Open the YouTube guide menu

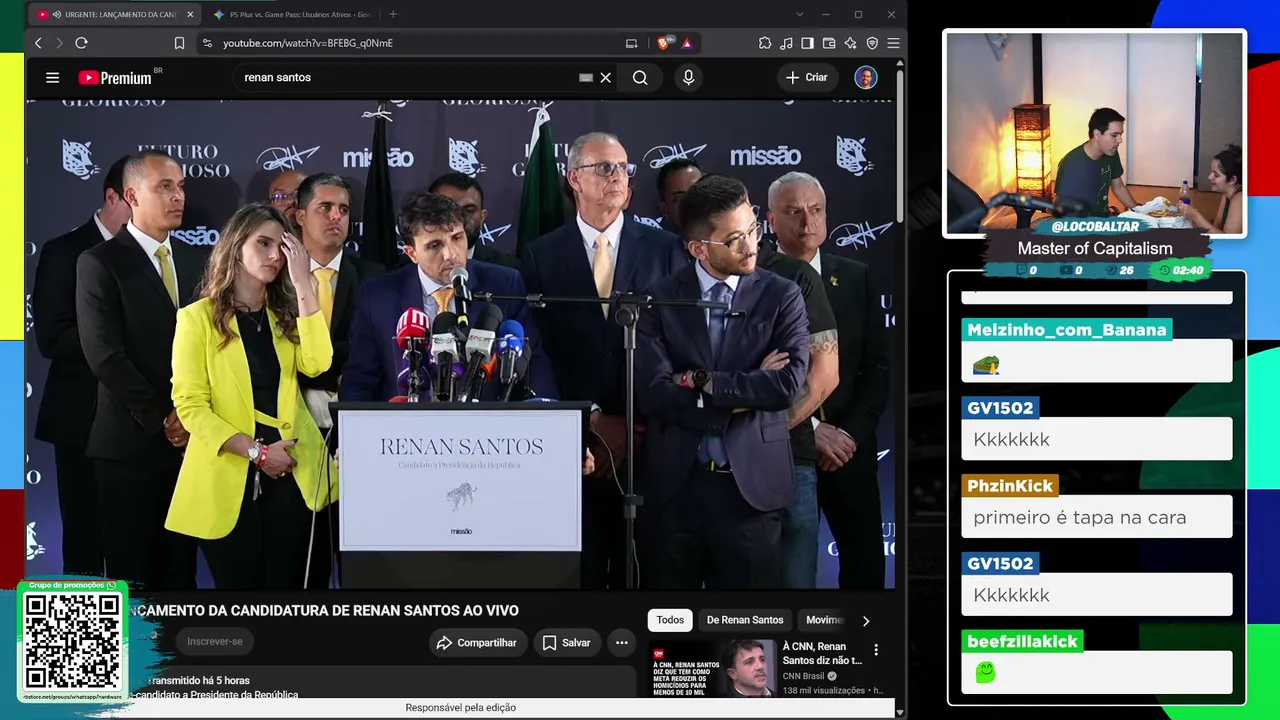click(x=52, y=77)
